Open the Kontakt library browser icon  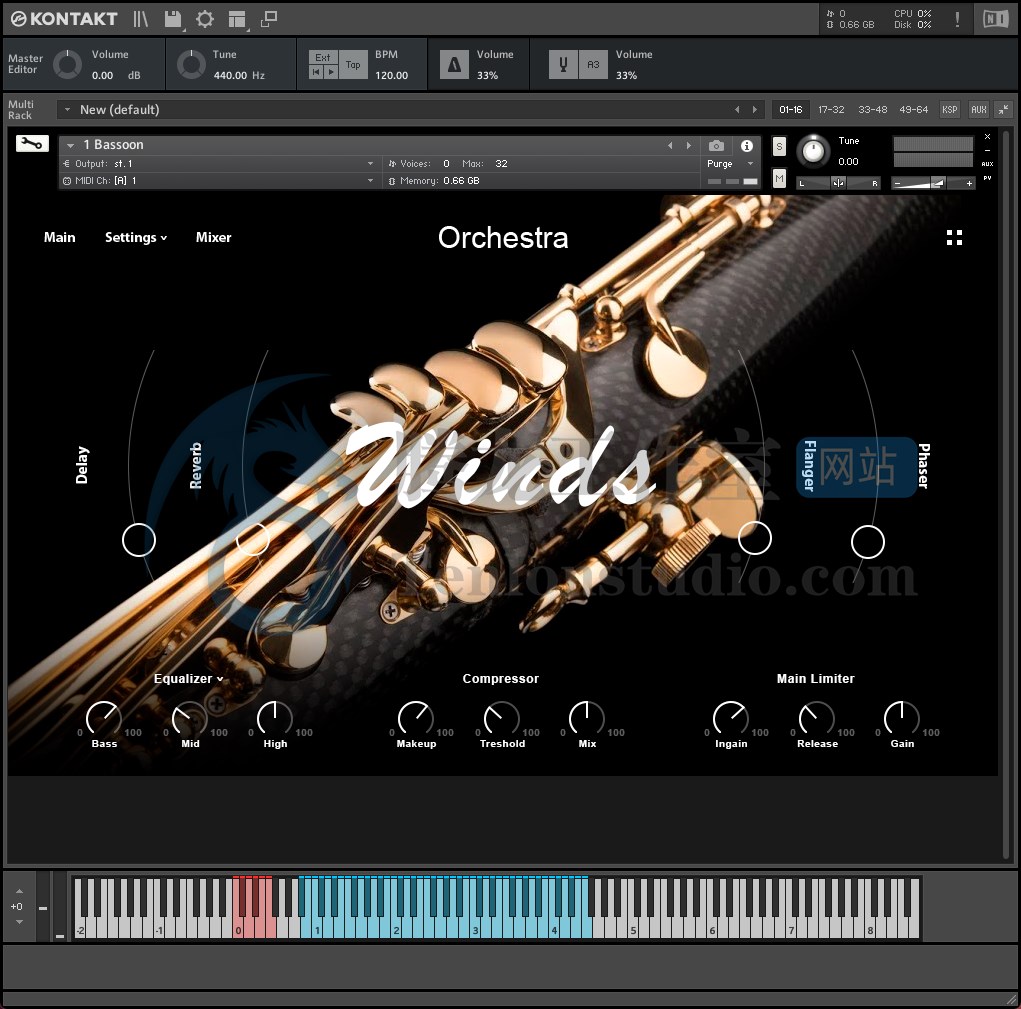[141, 19]
